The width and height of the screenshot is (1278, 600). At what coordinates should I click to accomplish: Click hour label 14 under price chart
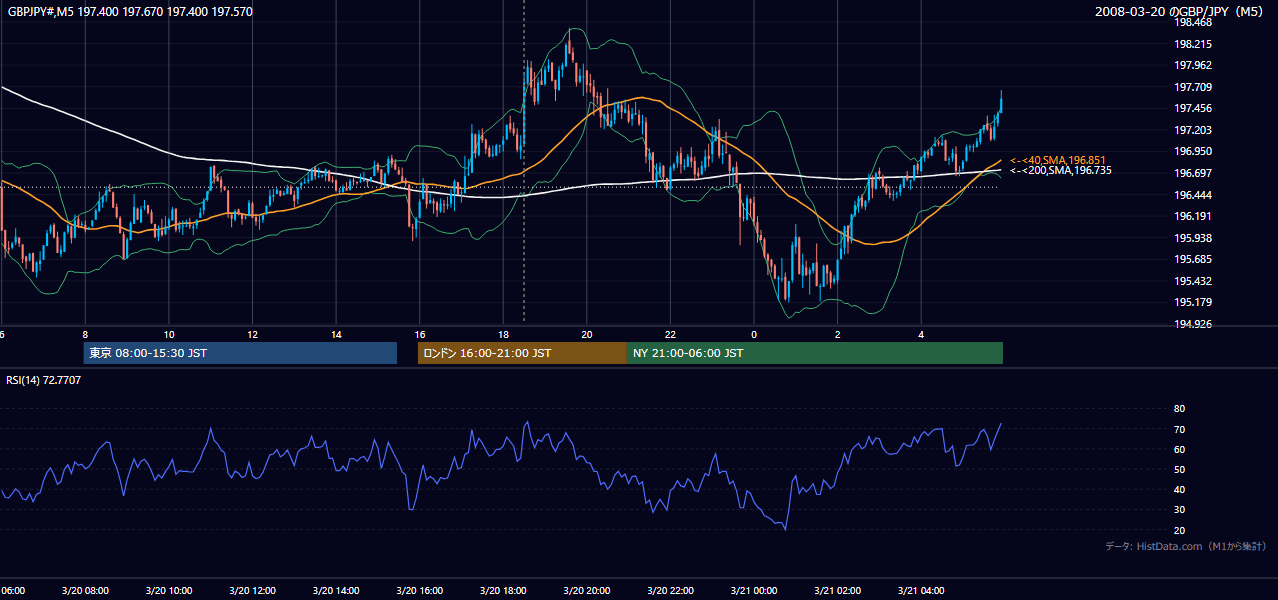point(336,334)
